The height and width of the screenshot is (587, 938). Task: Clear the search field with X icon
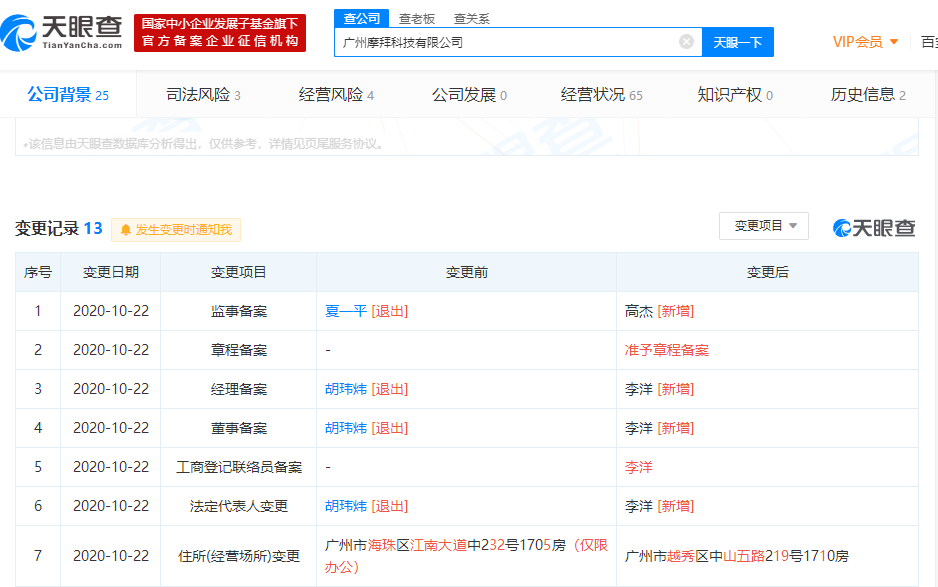coord(686,41)
